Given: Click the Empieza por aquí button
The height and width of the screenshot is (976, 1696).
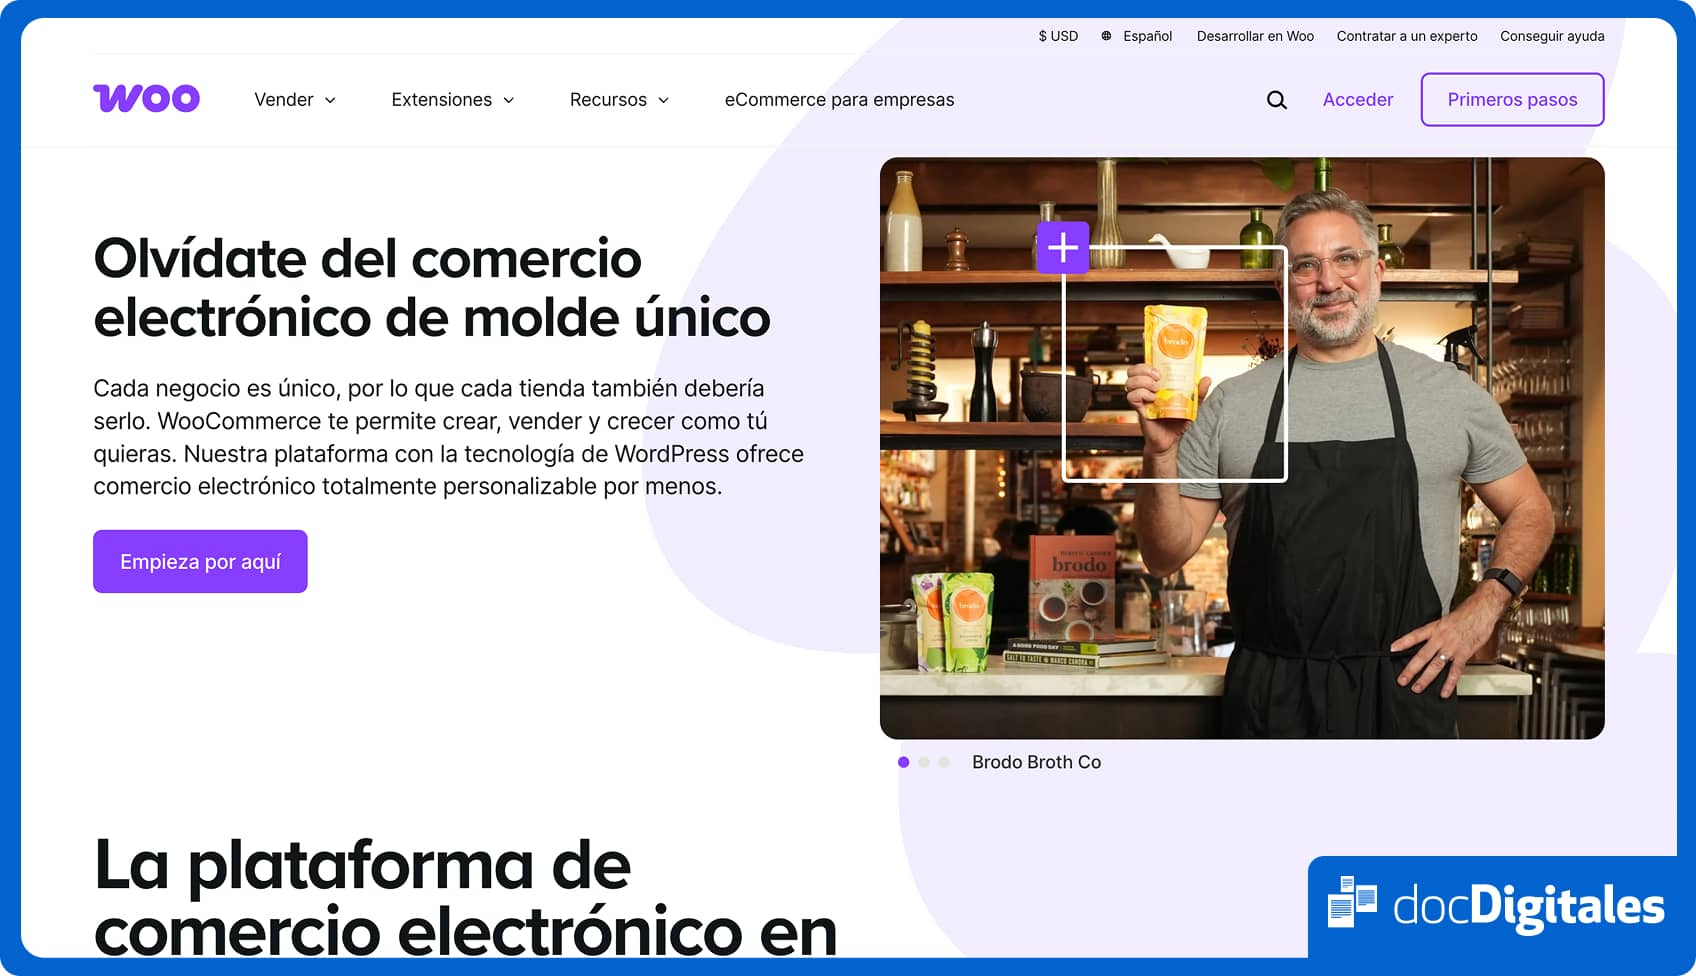Looking at the screenshot, I should (200, 561).
